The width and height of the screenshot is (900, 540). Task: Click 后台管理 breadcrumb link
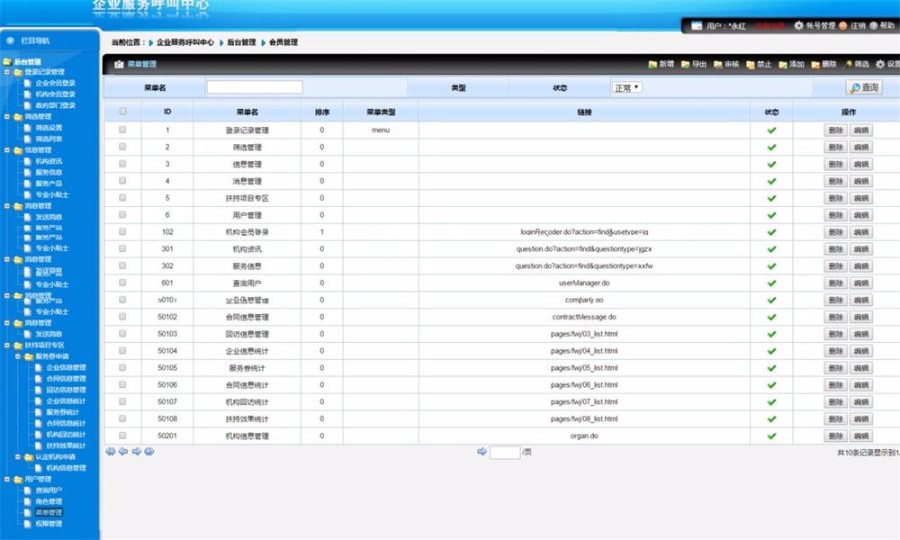click(x=241, y=42)
